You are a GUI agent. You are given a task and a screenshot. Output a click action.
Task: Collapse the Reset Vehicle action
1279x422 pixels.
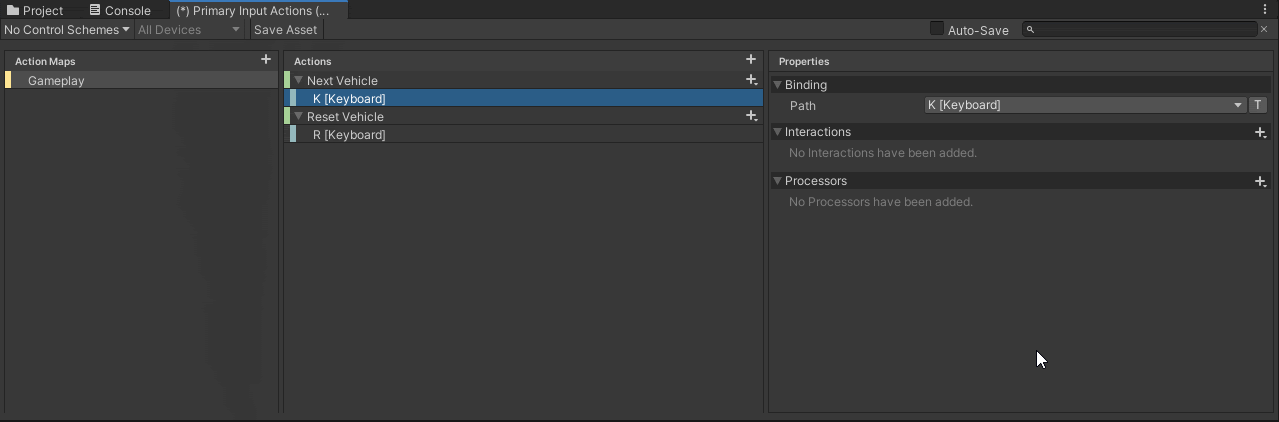[x=298, y=116]
